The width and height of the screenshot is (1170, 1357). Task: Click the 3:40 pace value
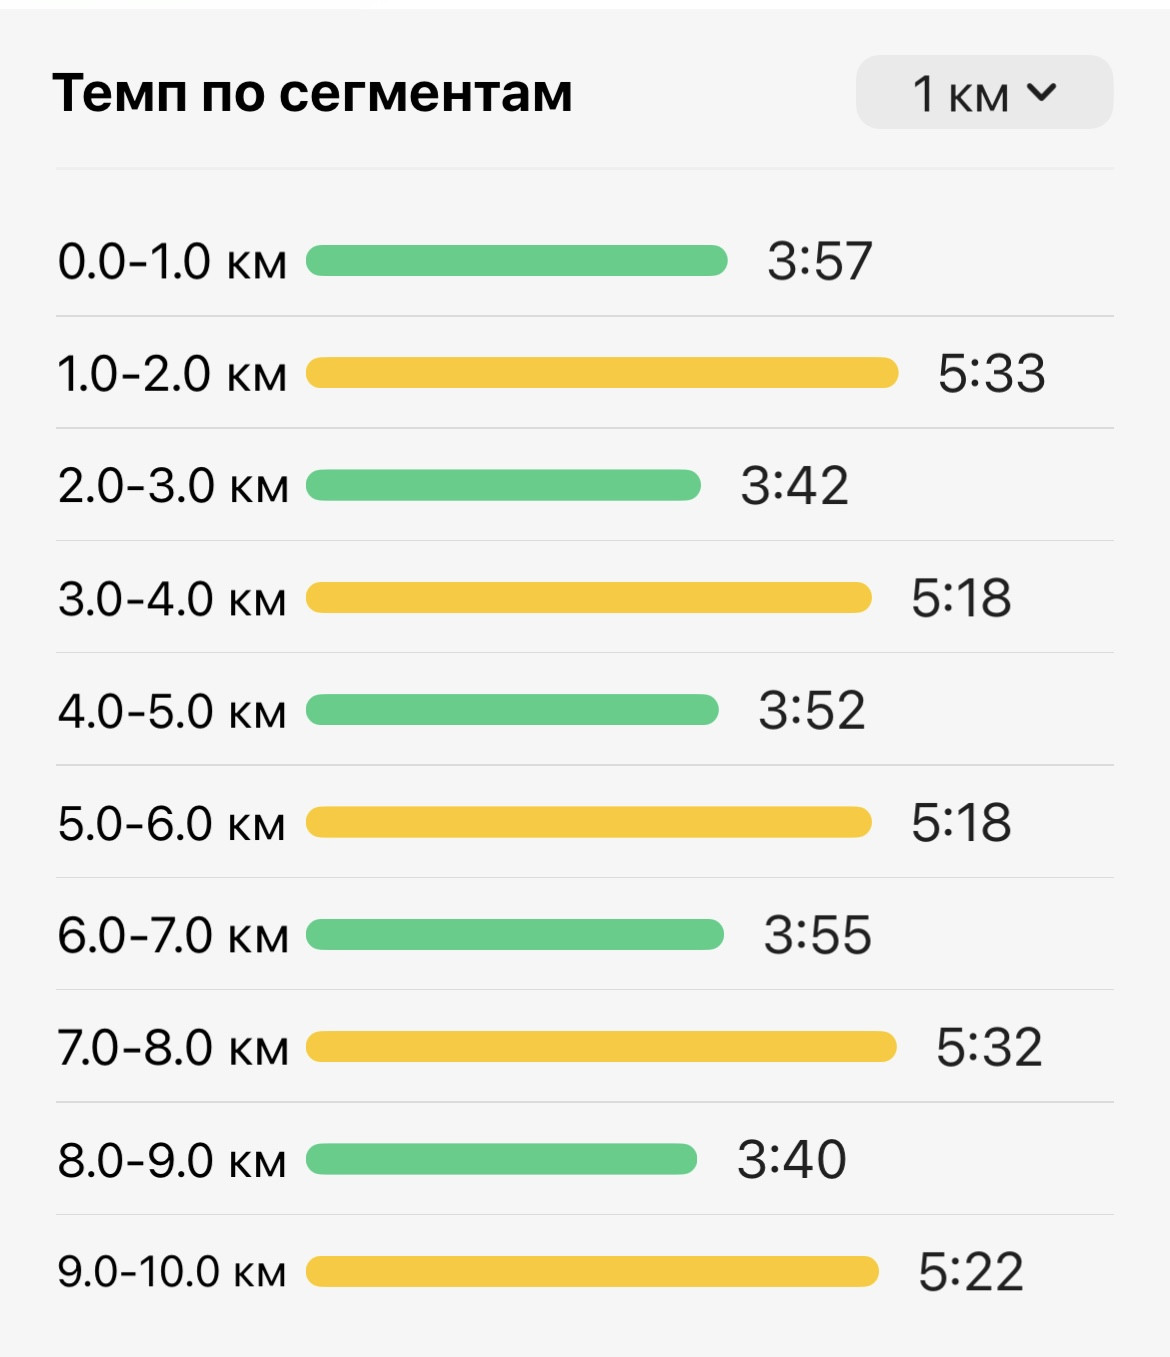(792, 1160)
